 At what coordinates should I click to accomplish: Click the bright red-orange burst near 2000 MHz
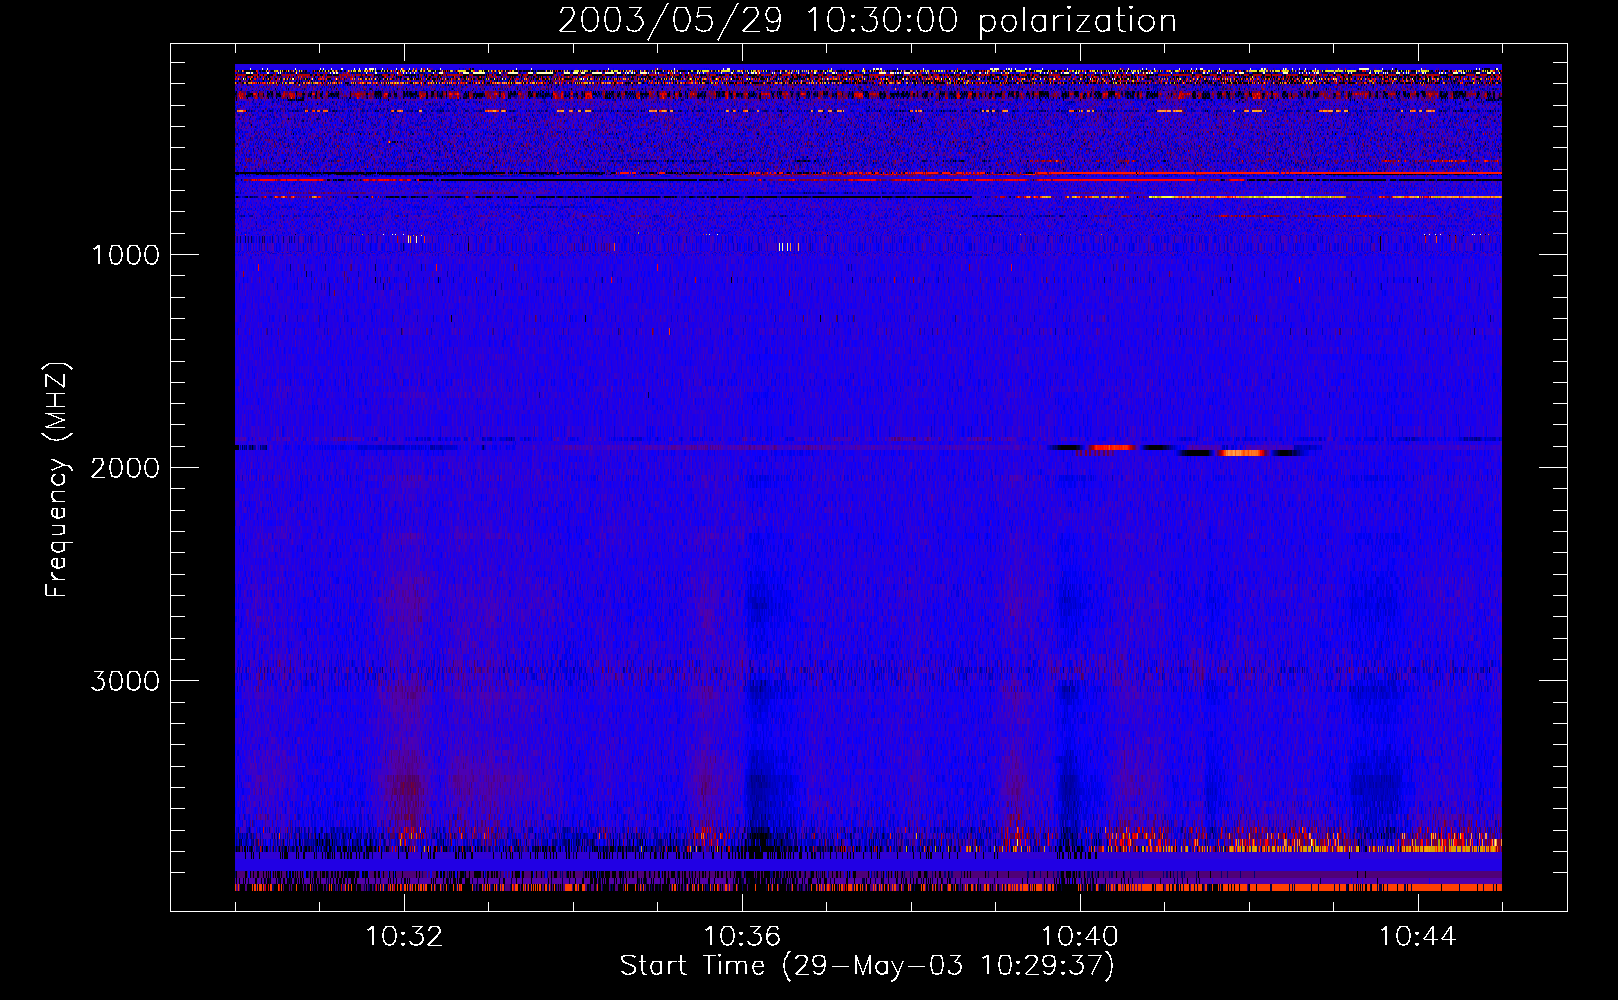(x=1243, y=453)
